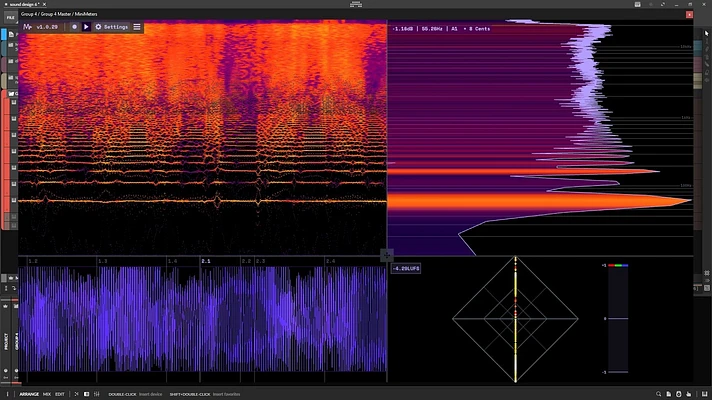Viewport: 712px width, 400px height.
Task: Click the crown icon above the PROJECT label
Action: 5,306
